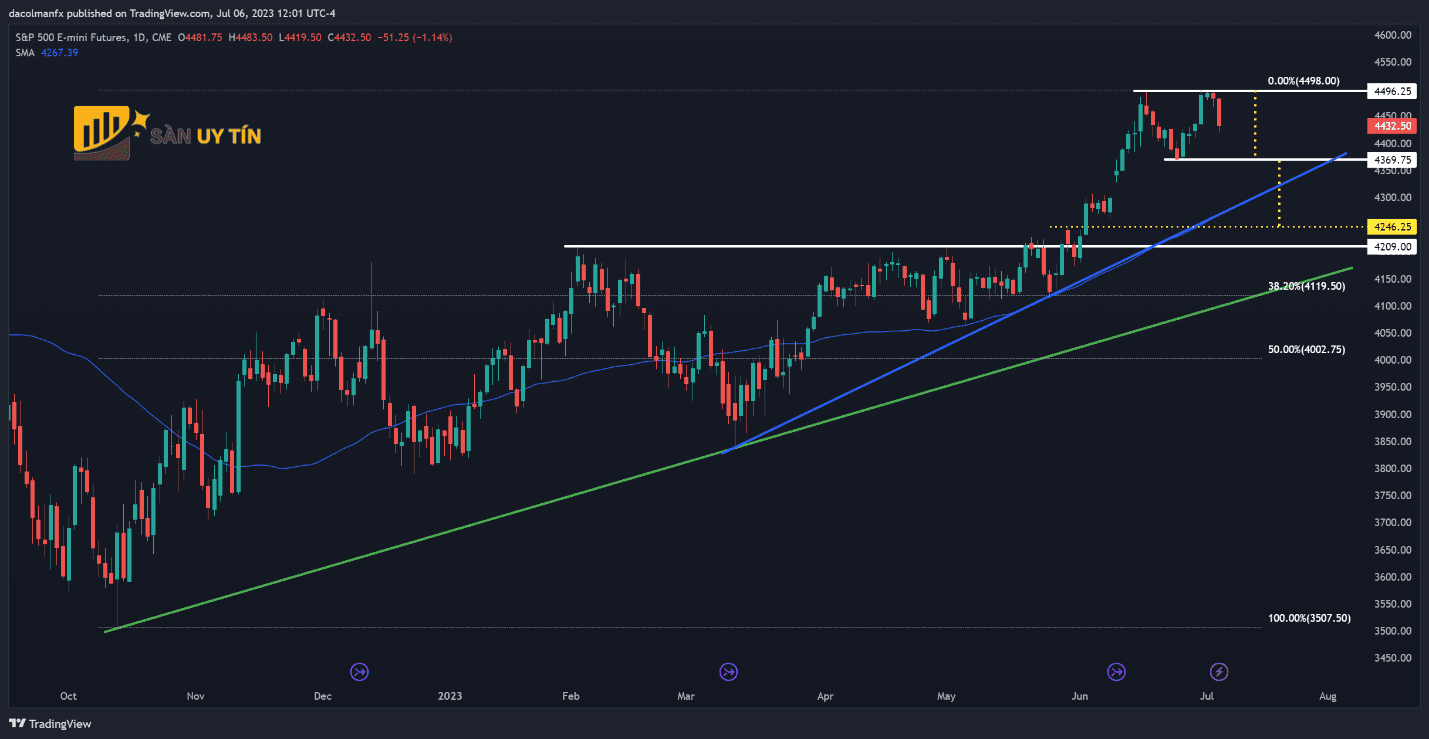Click the TradingView logo at bottom
The image size is (1429, 739).
point(50,724)
